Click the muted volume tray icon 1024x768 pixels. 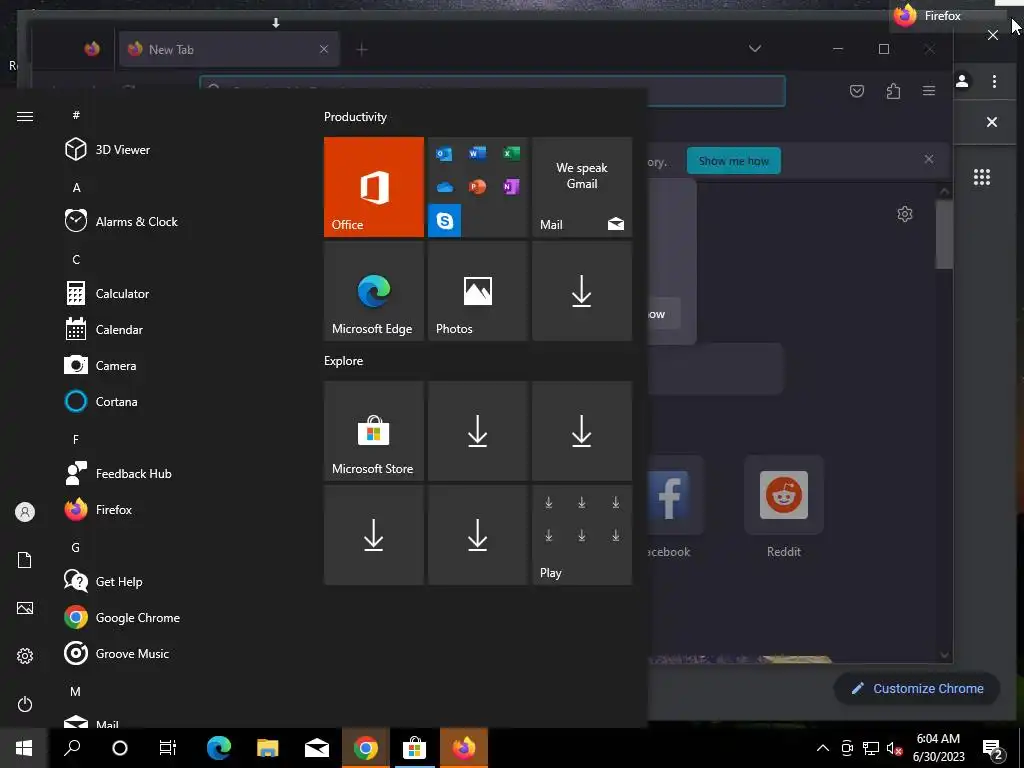(x=895, y=748)
